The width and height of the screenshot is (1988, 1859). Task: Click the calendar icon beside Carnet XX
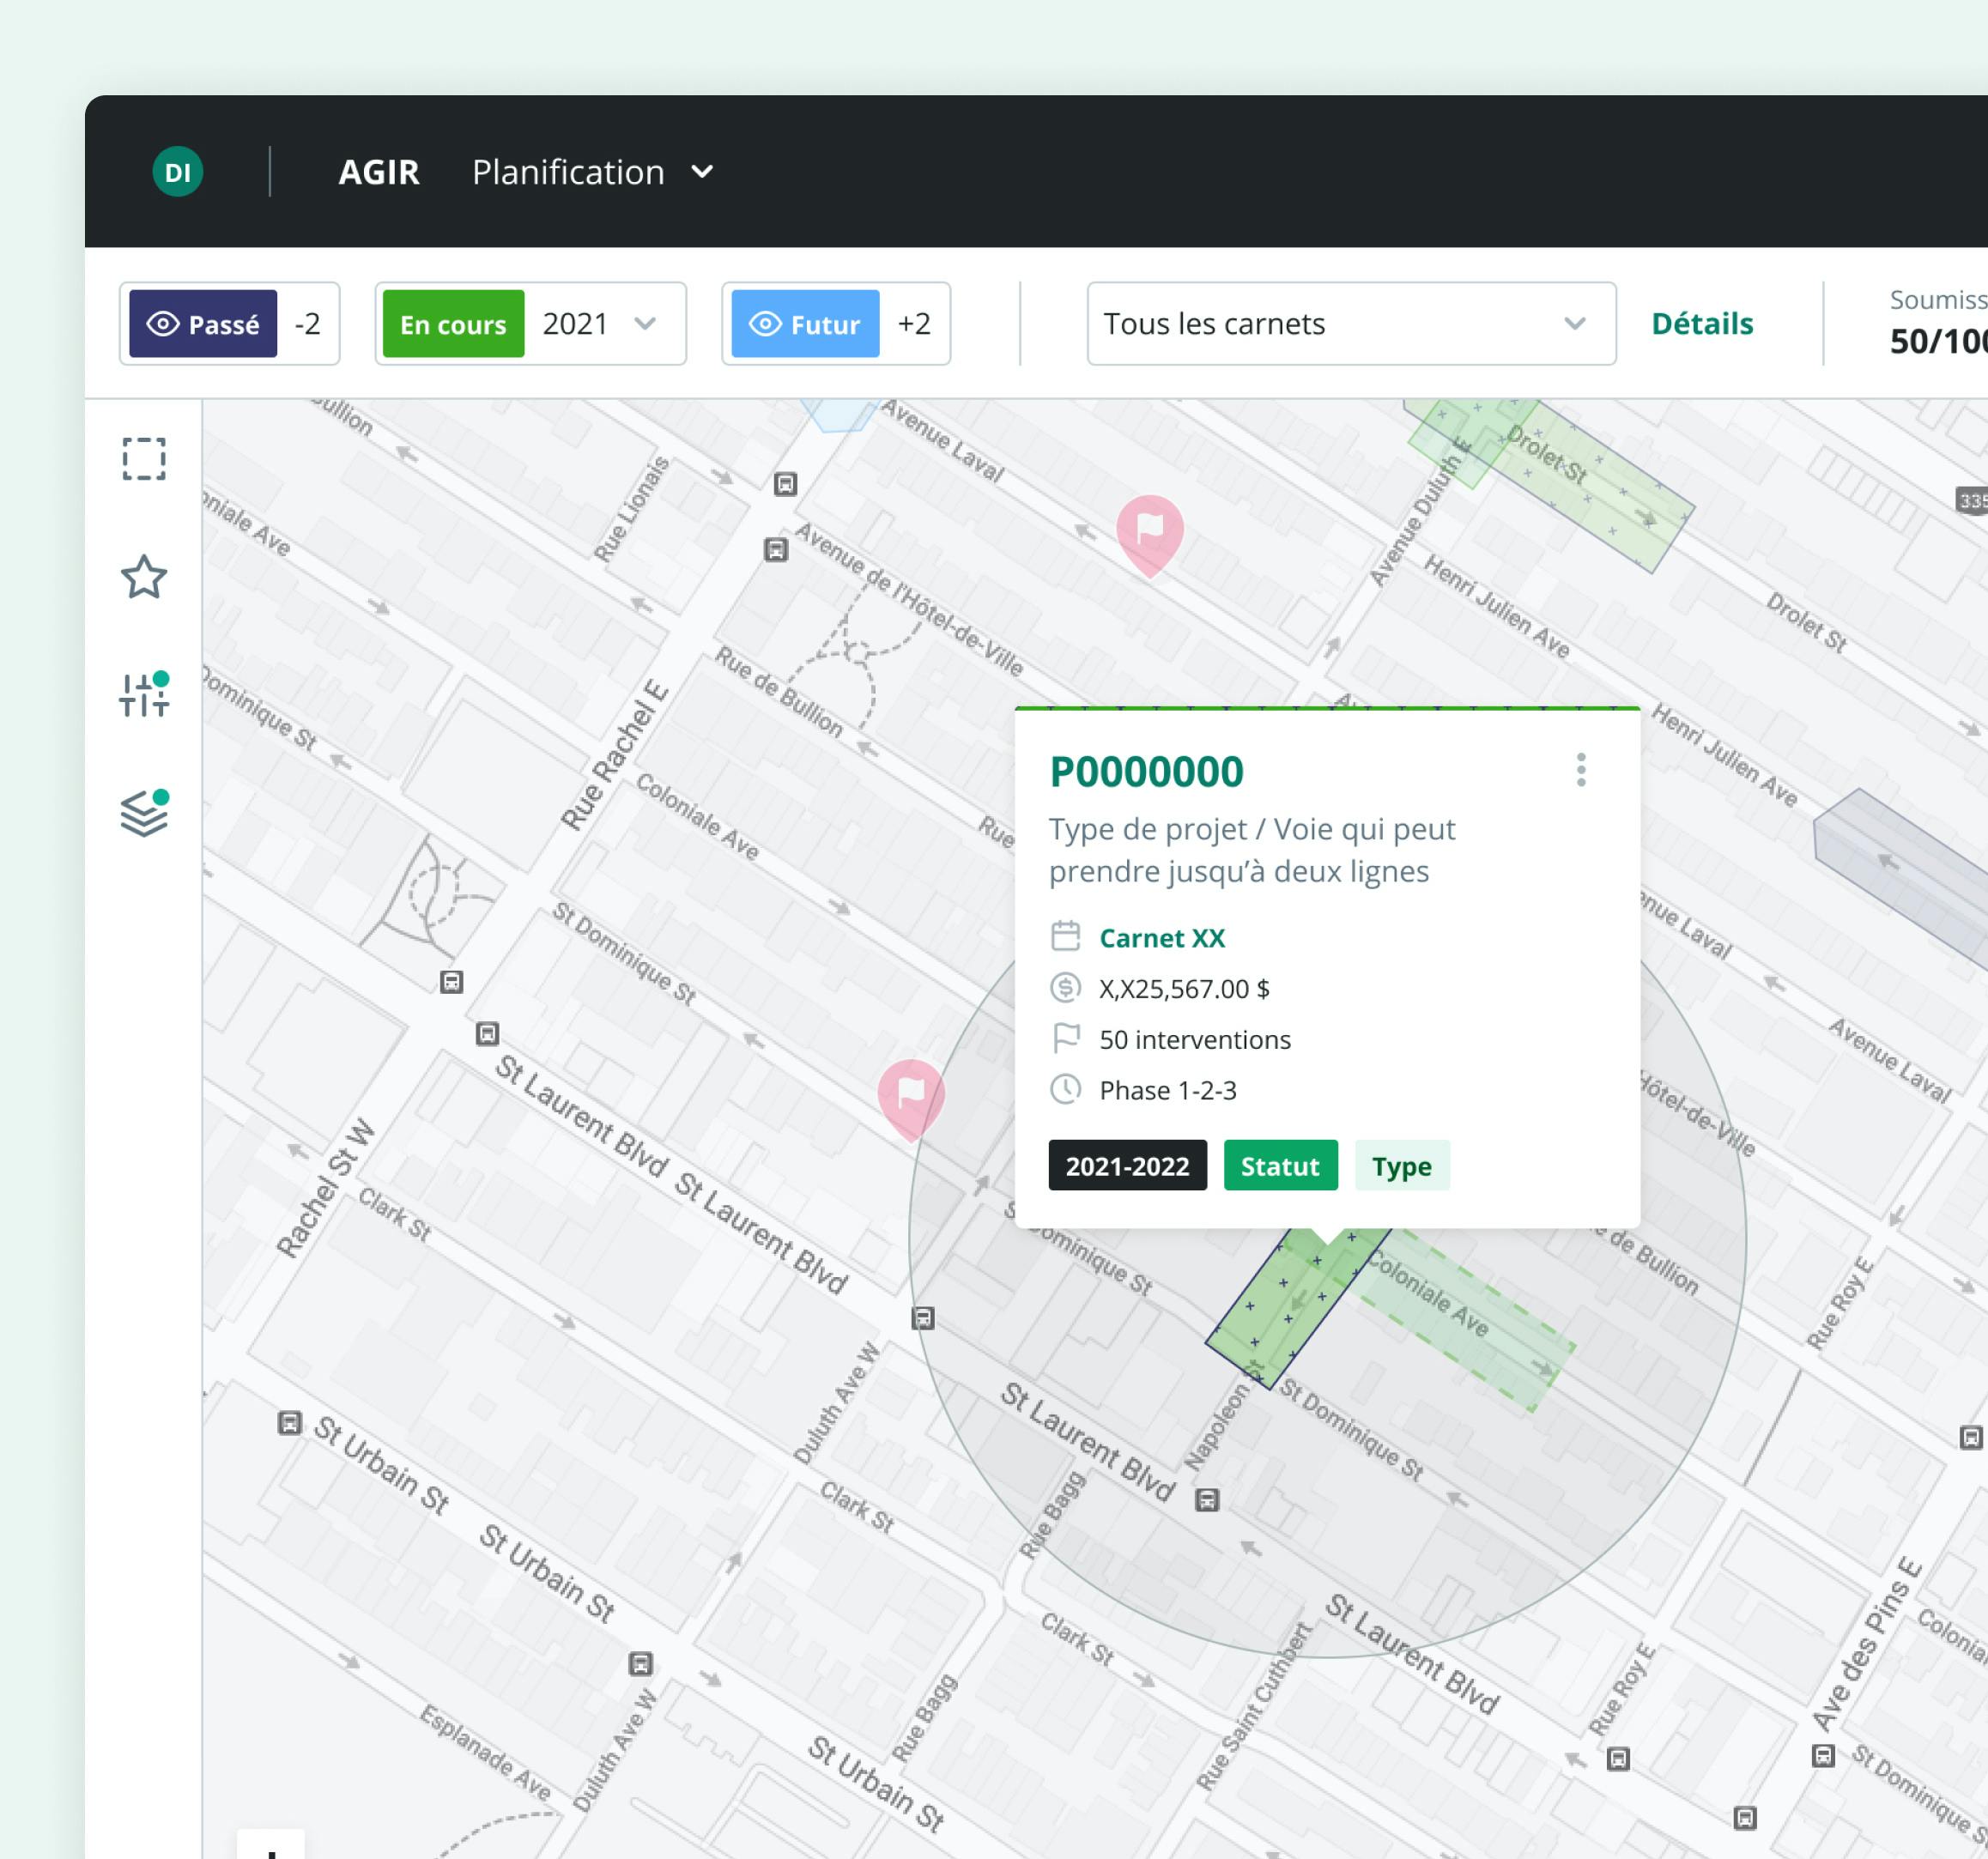(x=1066, y=937)
